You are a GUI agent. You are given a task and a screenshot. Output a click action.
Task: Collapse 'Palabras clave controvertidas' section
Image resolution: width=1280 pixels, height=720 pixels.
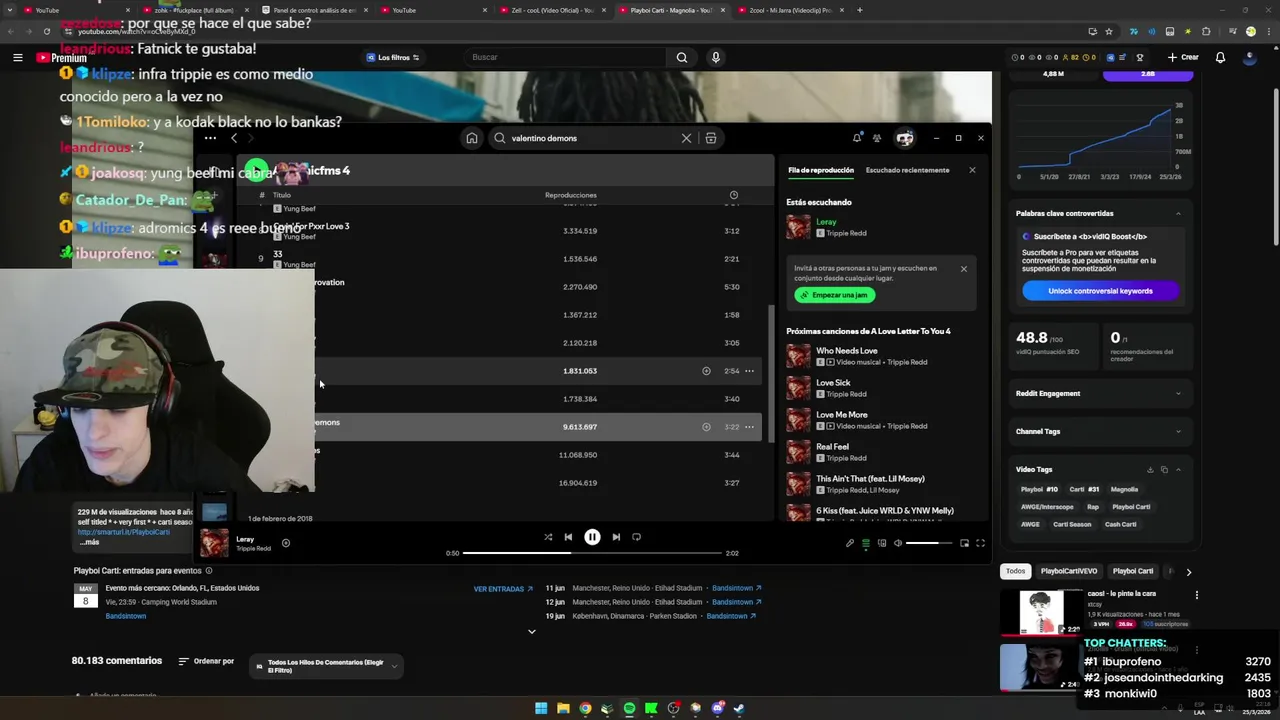[x=1178, y=213]
